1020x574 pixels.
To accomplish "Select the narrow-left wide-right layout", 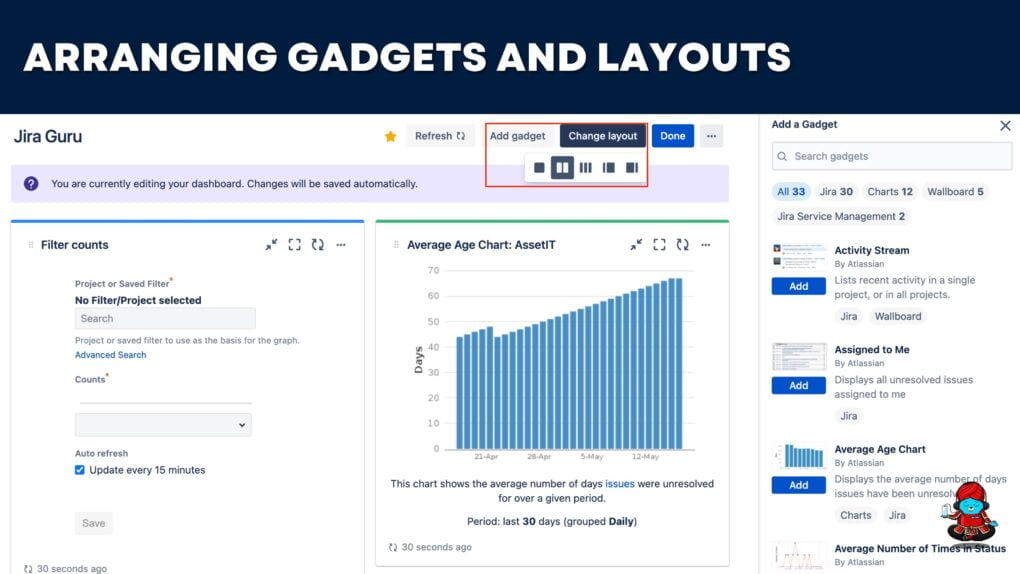I will click(x=609, y=168).
